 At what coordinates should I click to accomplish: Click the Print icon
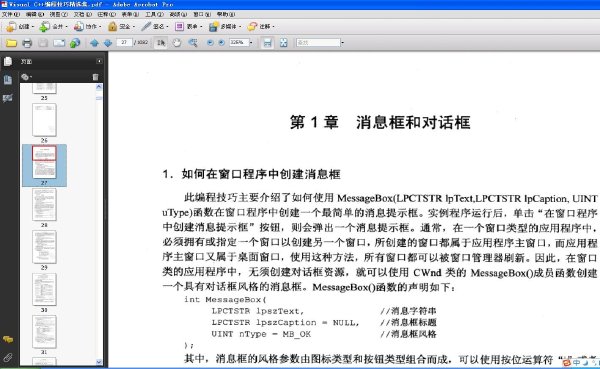pyautogui.click(x=27, y=43)
